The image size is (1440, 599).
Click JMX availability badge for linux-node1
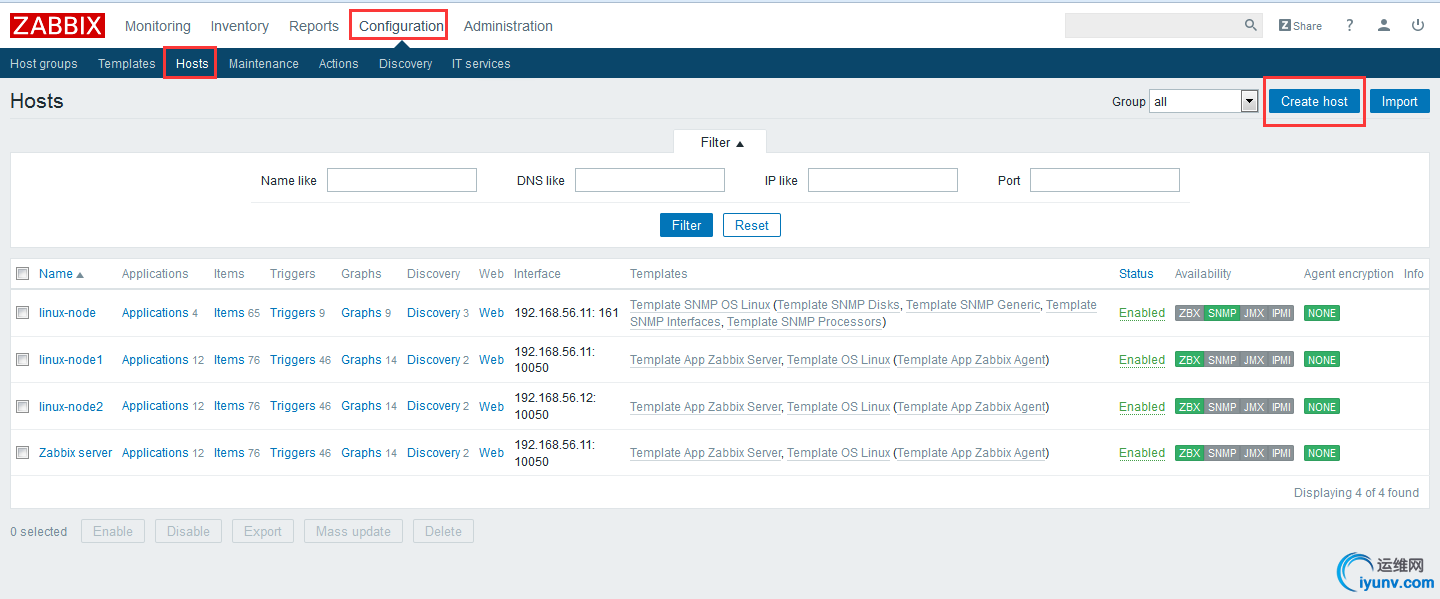coord(1253,360)
